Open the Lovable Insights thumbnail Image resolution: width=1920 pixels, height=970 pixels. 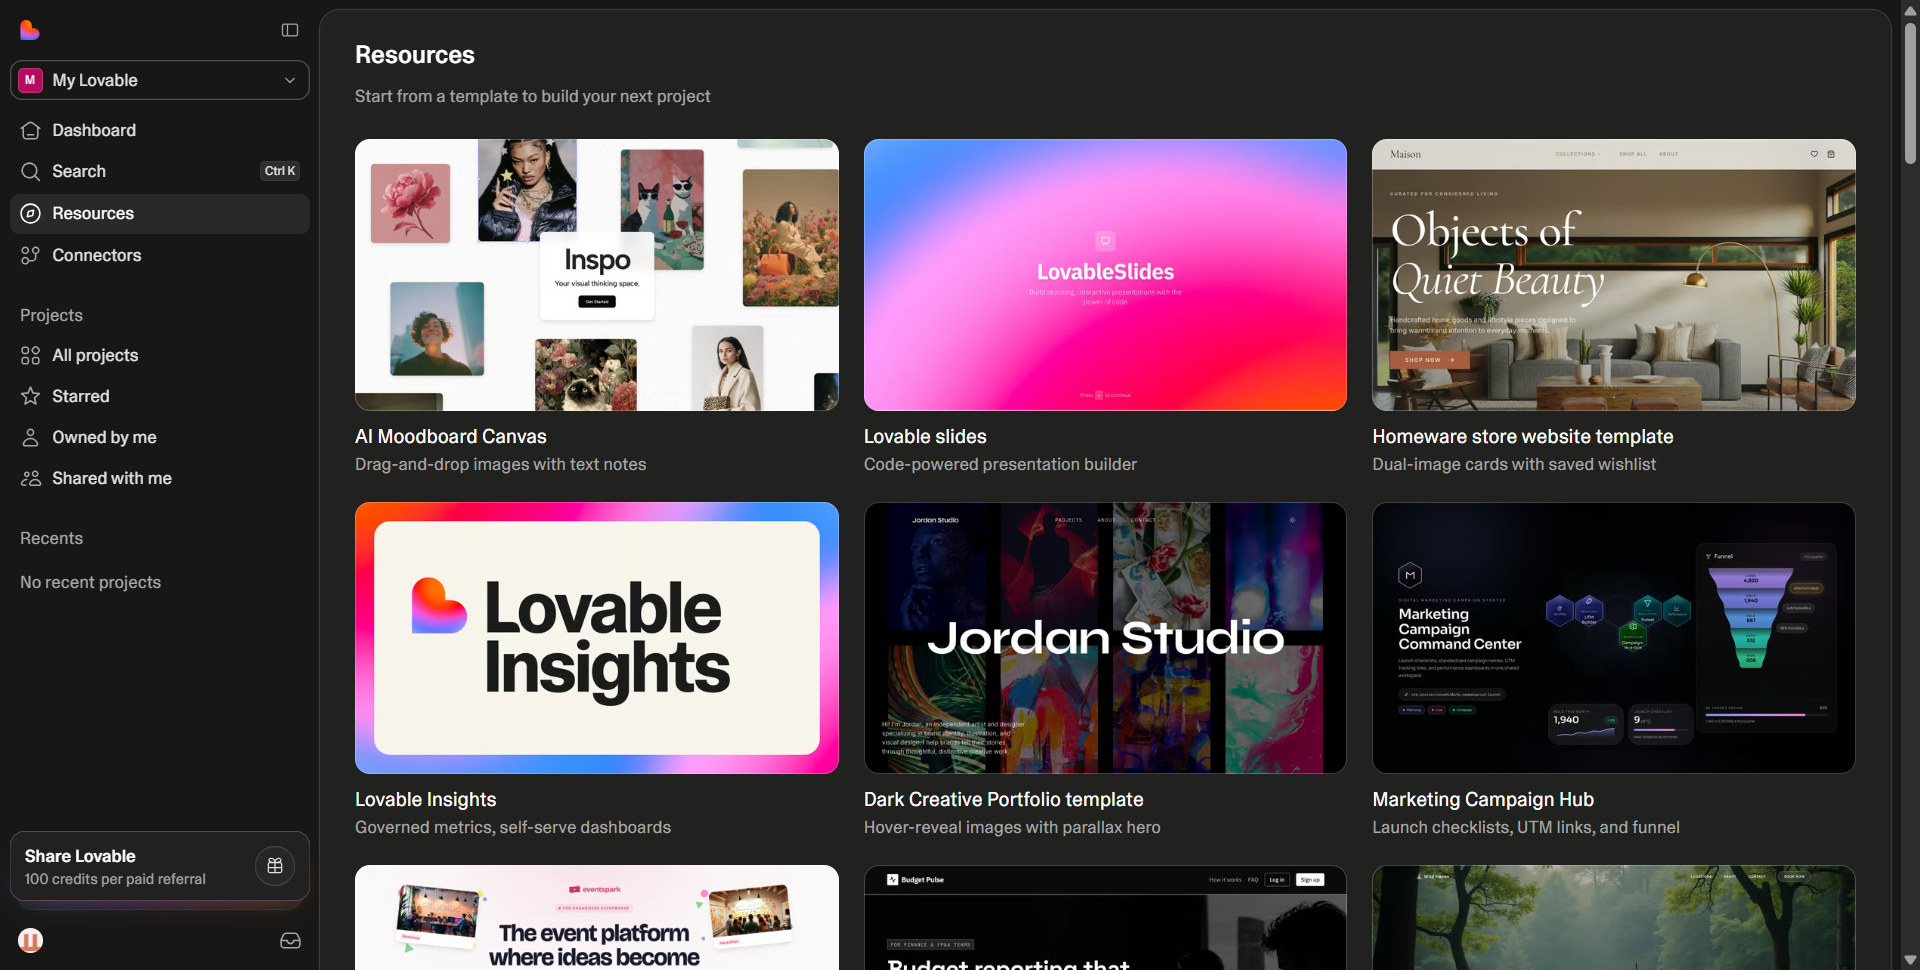(597, 638)
